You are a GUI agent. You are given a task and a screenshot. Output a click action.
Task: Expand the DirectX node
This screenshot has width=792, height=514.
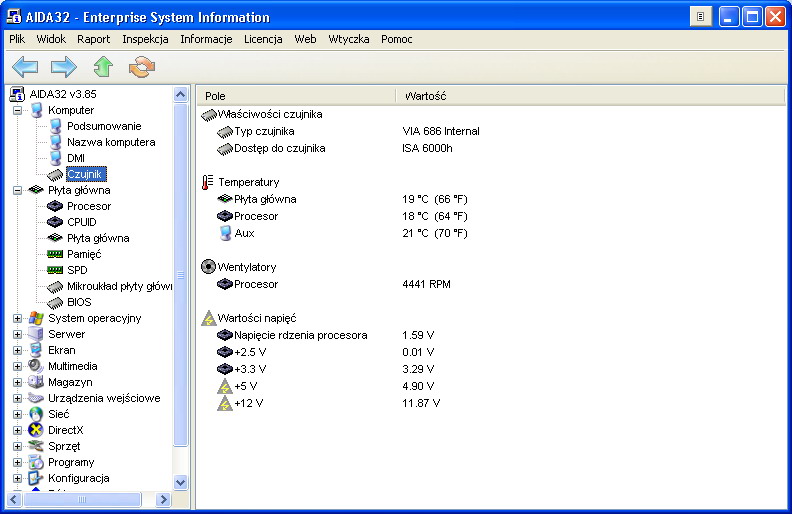[17, 430]
